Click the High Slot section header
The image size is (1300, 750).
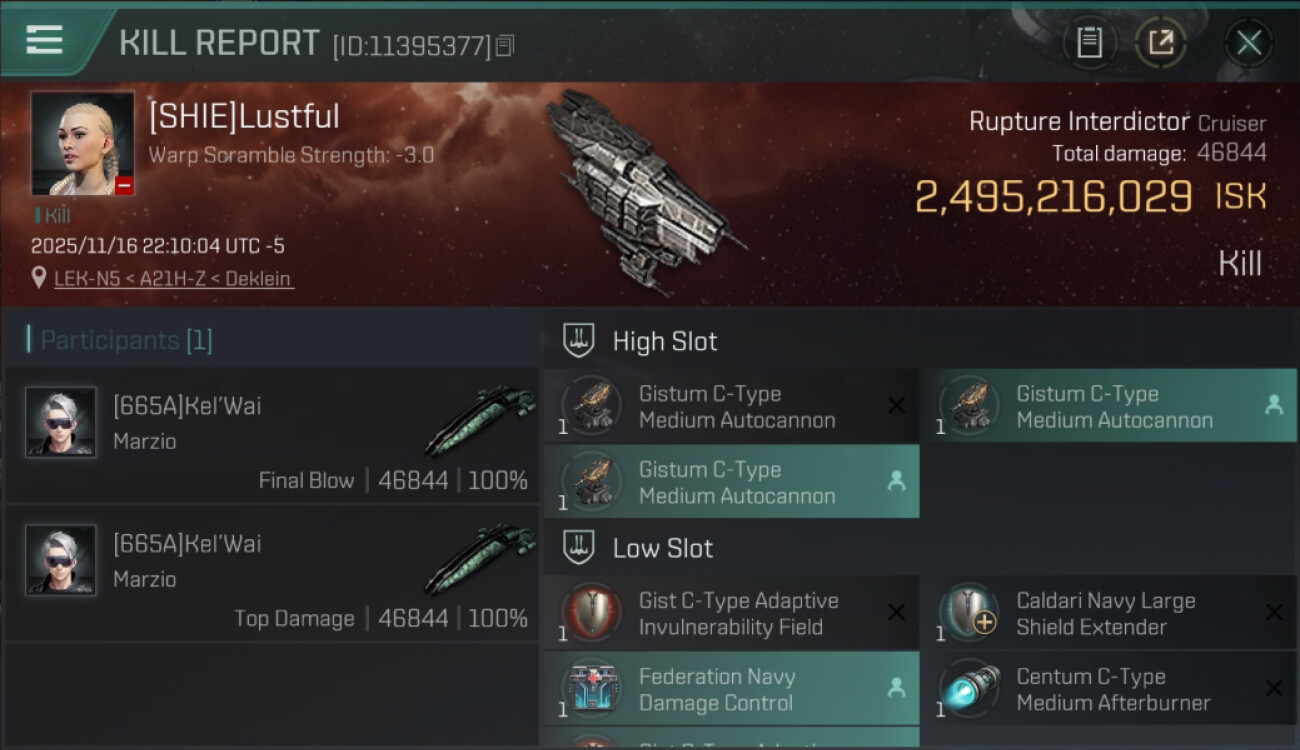(x=664, y=341)
